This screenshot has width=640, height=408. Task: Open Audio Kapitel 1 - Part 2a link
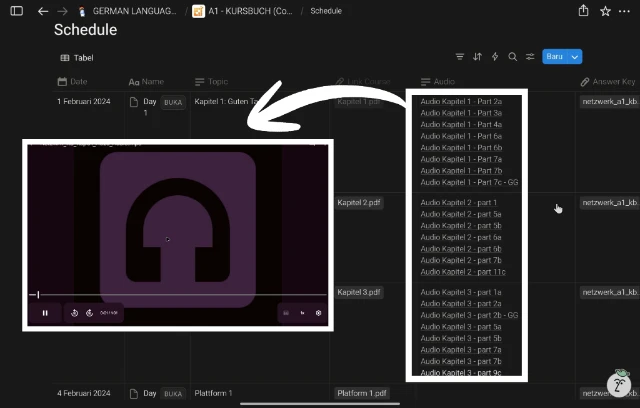tap(461, 101)
